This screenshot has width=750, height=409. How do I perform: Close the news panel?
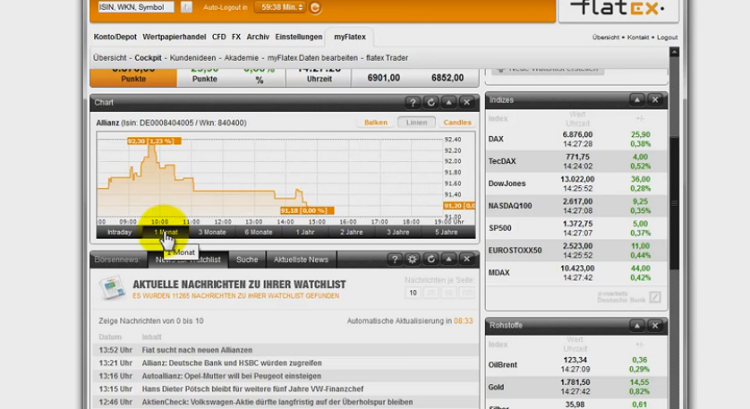[x=467, y=259]
